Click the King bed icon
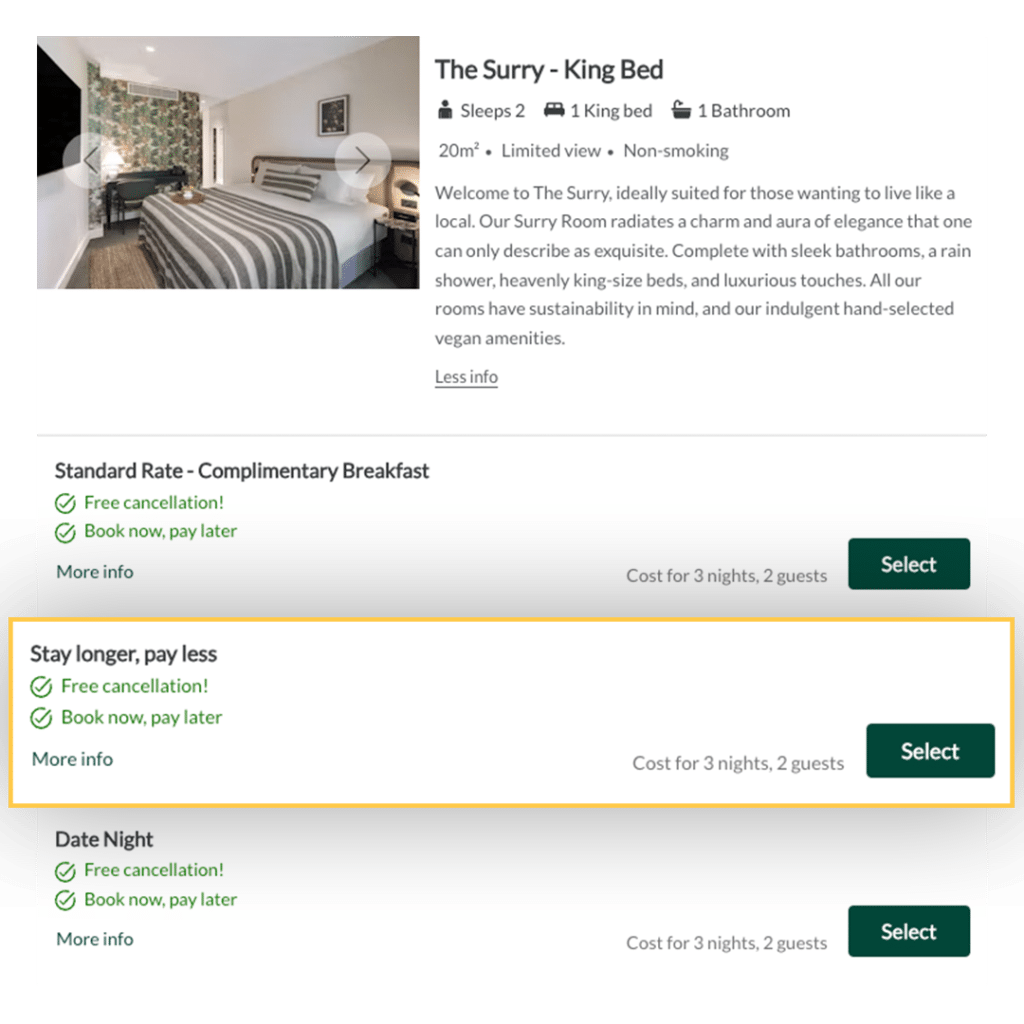This screenshot has height=1024, width=1024. point(553,111)
